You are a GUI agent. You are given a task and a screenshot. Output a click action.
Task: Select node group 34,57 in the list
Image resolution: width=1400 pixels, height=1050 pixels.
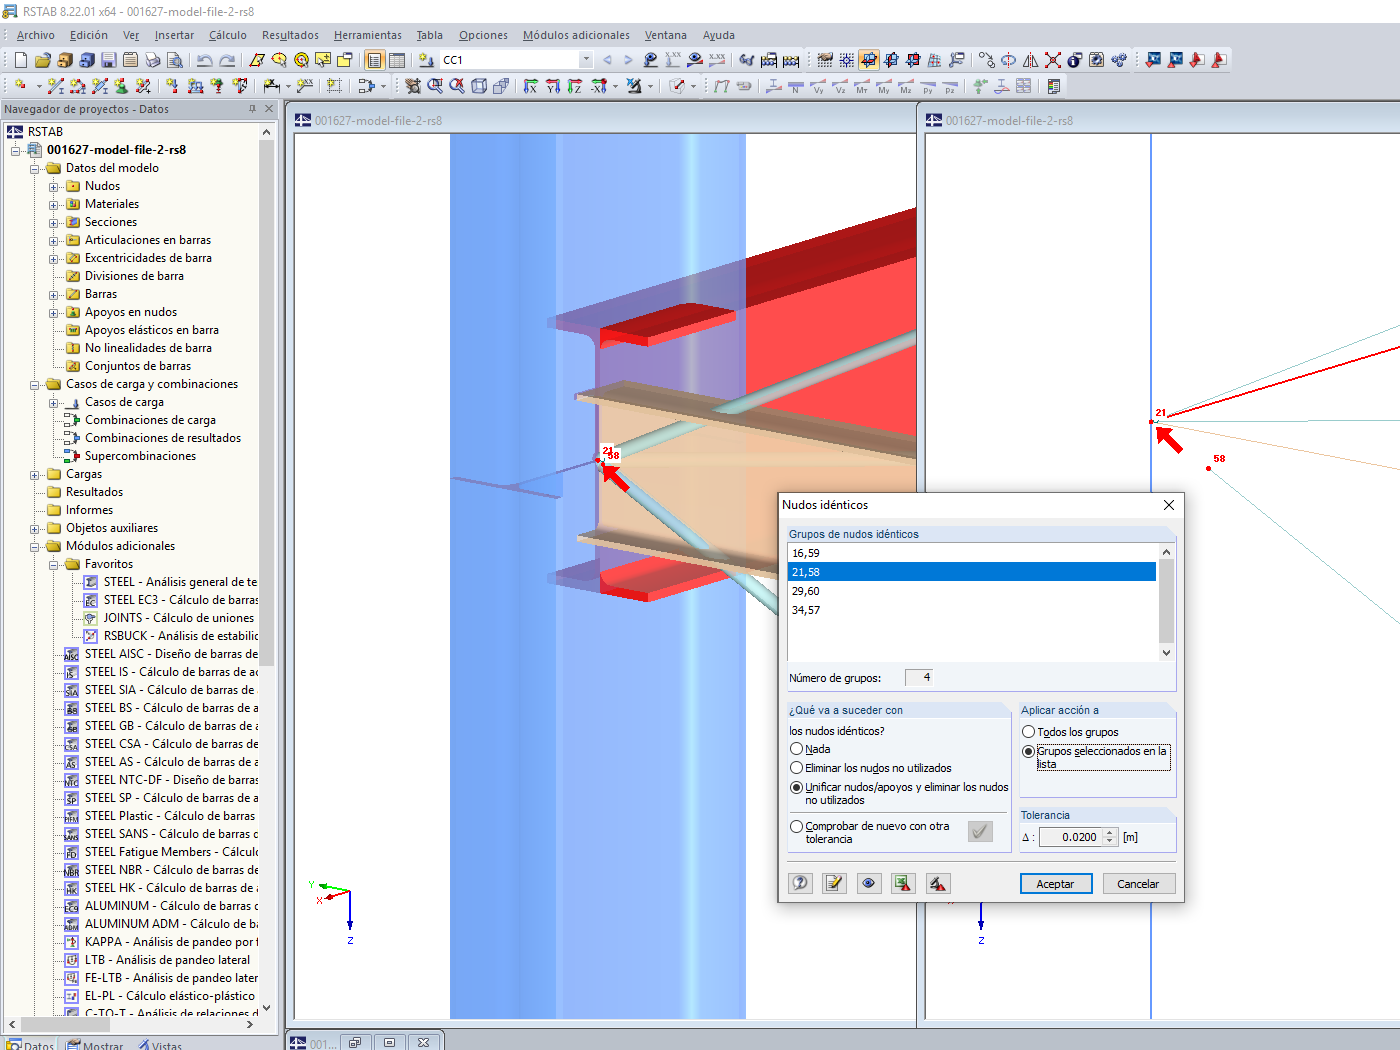tap(972, 610)
